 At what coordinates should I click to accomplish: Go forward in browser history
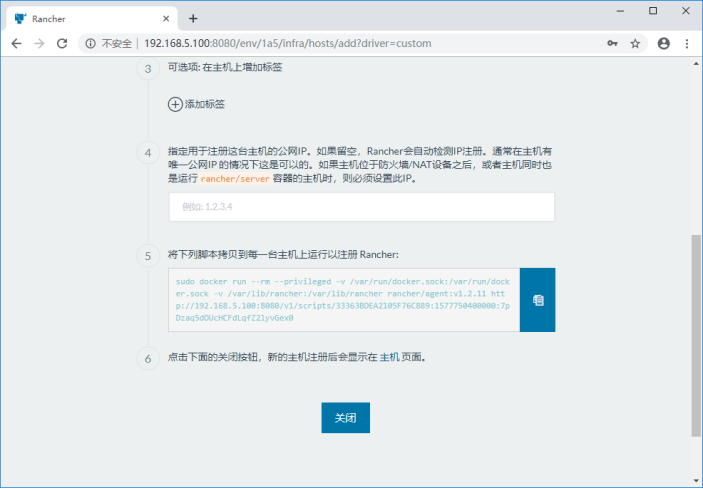pos(39,43)
